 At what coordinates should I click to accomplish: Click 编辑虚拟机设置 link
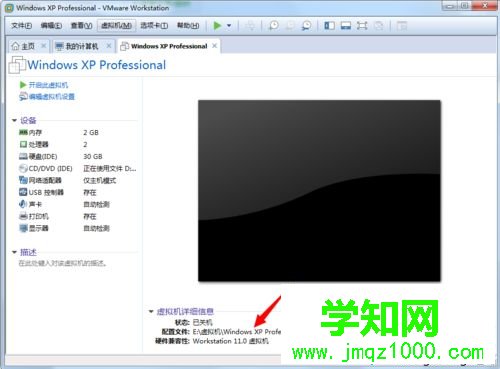coord(52,97)
